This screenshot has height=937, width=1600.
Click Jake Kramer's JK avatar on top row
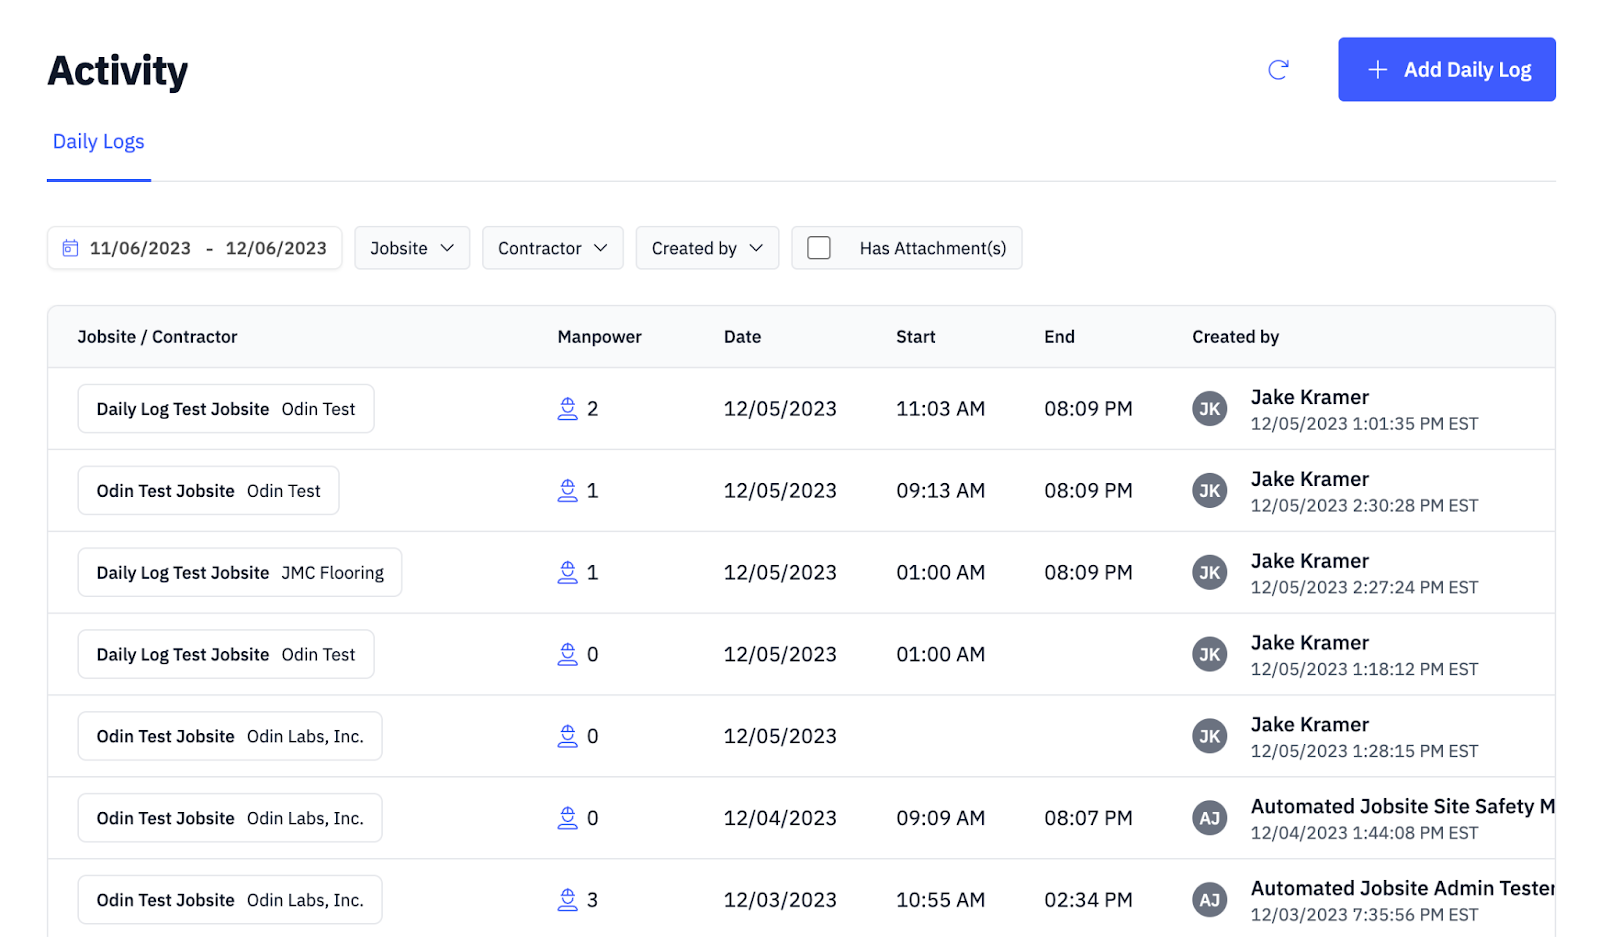pyautogui.click(x=1209, y=408)
